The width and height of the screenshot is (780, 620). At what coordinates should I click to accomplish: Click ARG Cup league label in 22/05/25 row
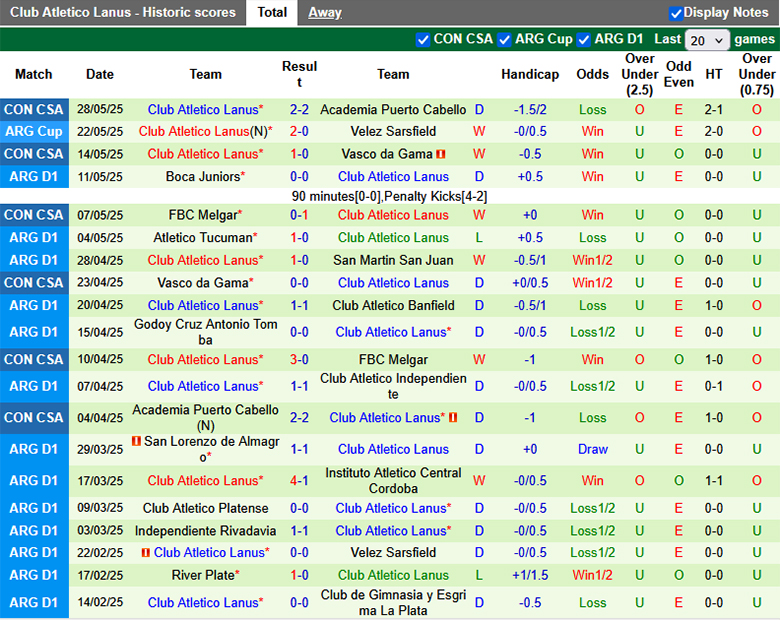click(34, 131)
